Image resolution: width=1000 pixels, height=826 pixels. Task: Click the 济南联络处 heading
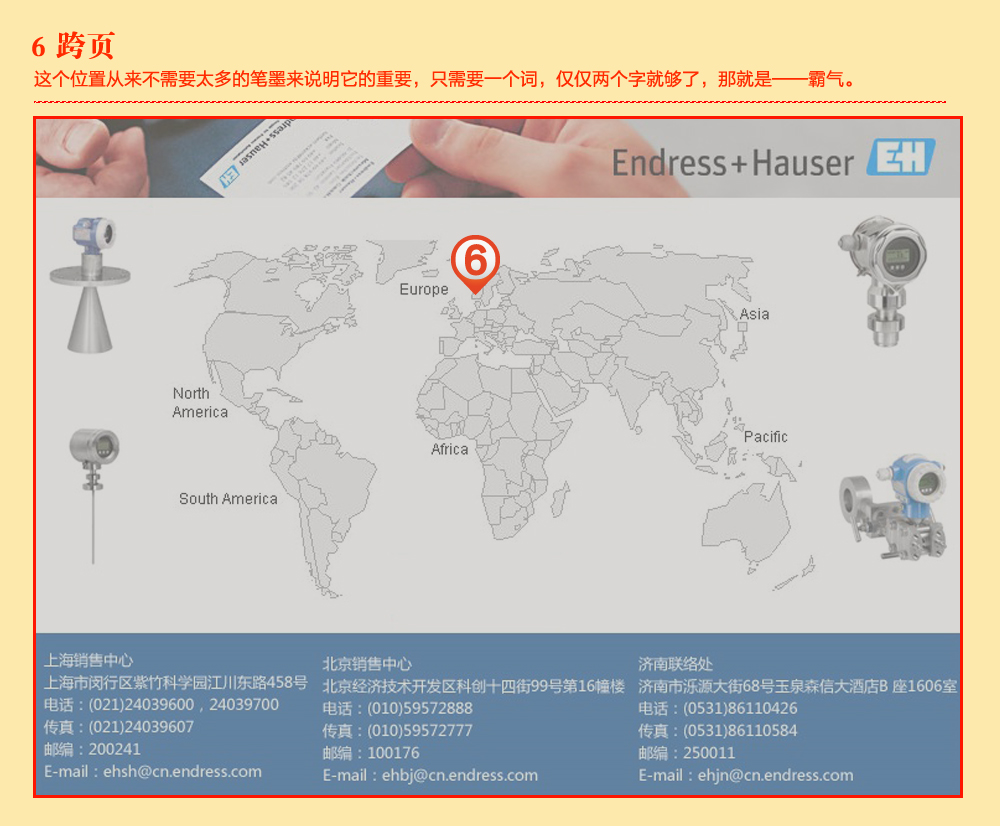click(675, 664)
